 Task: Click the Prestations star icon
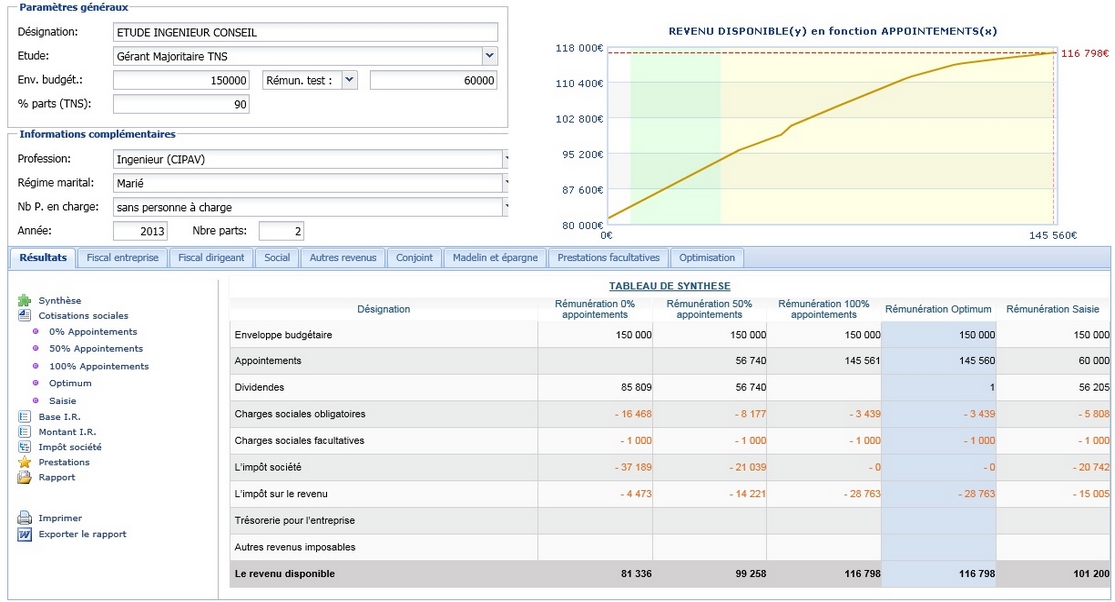pyautogui.click(x=25, y=462)
